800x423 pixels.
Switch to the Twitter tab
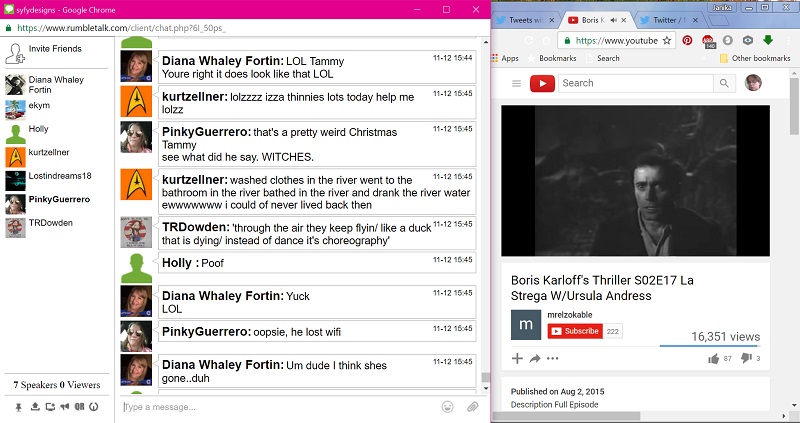tap(669, 20)
